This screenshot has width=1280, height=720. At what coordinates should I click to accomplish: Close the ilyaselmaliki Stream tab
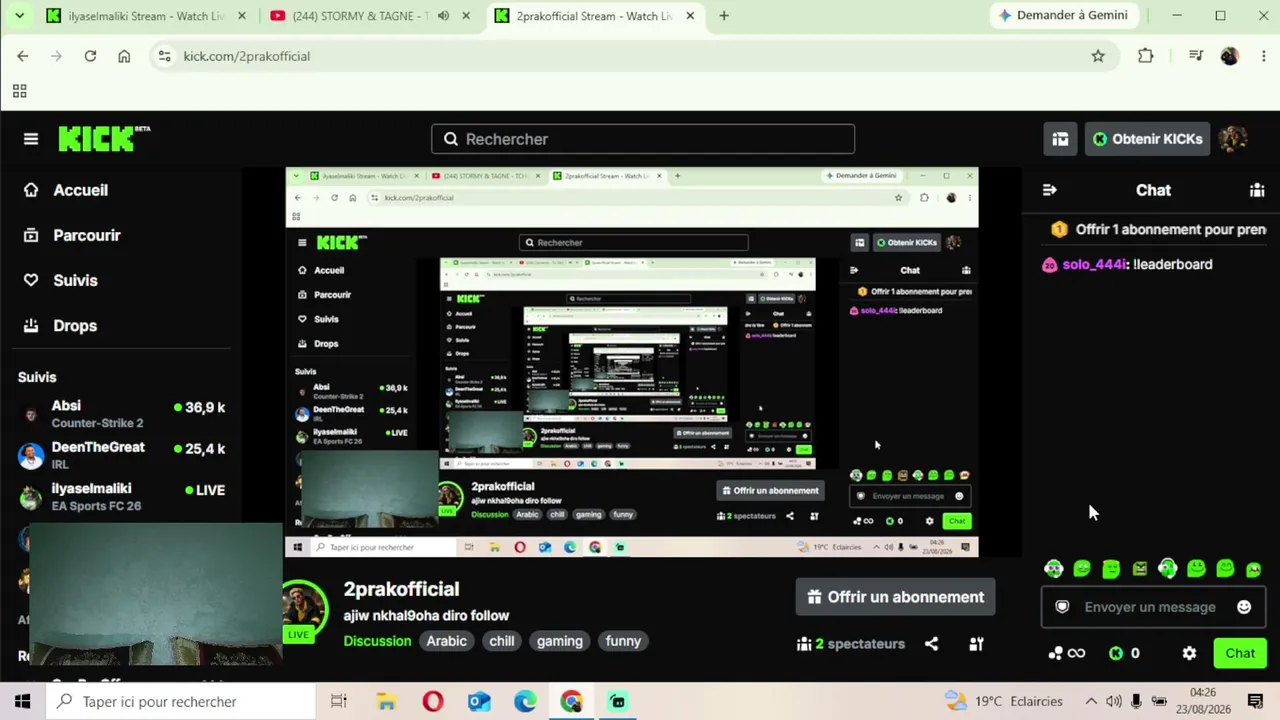point(241,16)
